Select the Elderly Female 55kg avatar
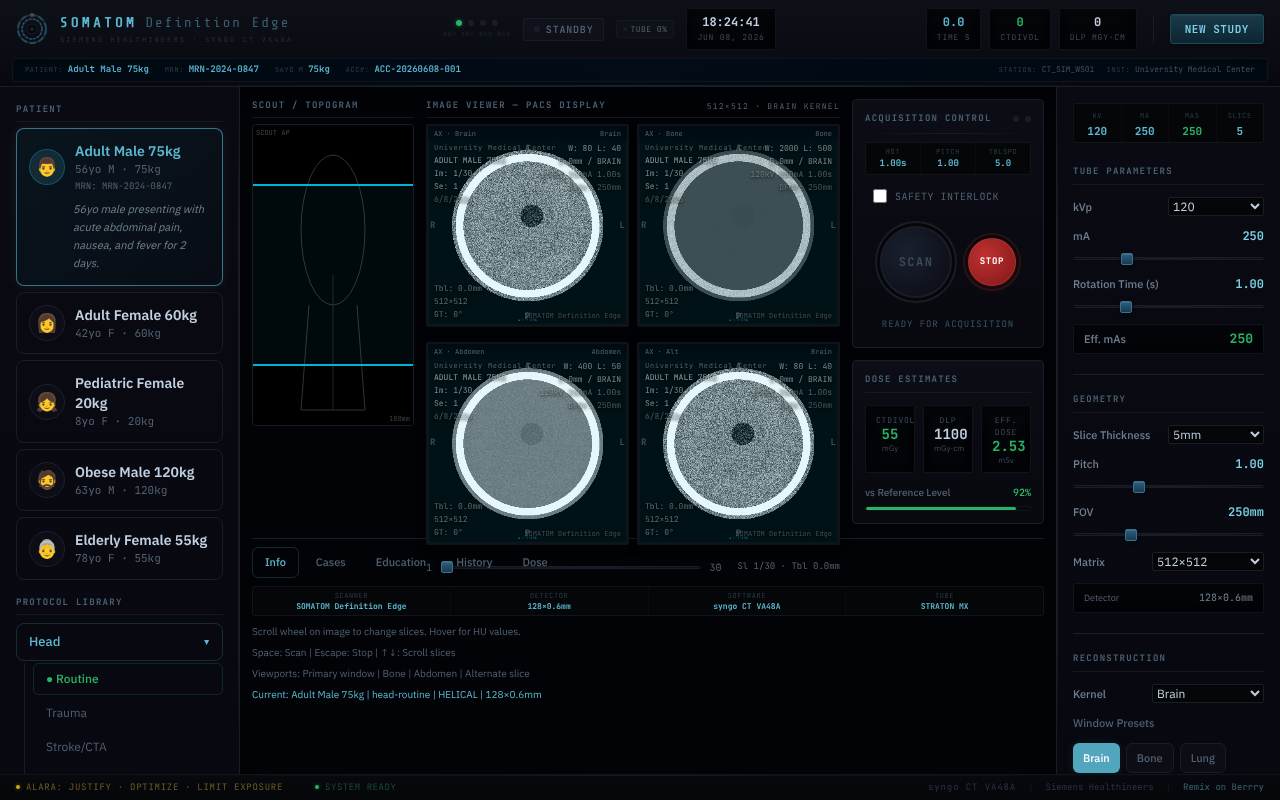Image resolution: width=1280 pixels, height=800 pixels. pos(47,548)
